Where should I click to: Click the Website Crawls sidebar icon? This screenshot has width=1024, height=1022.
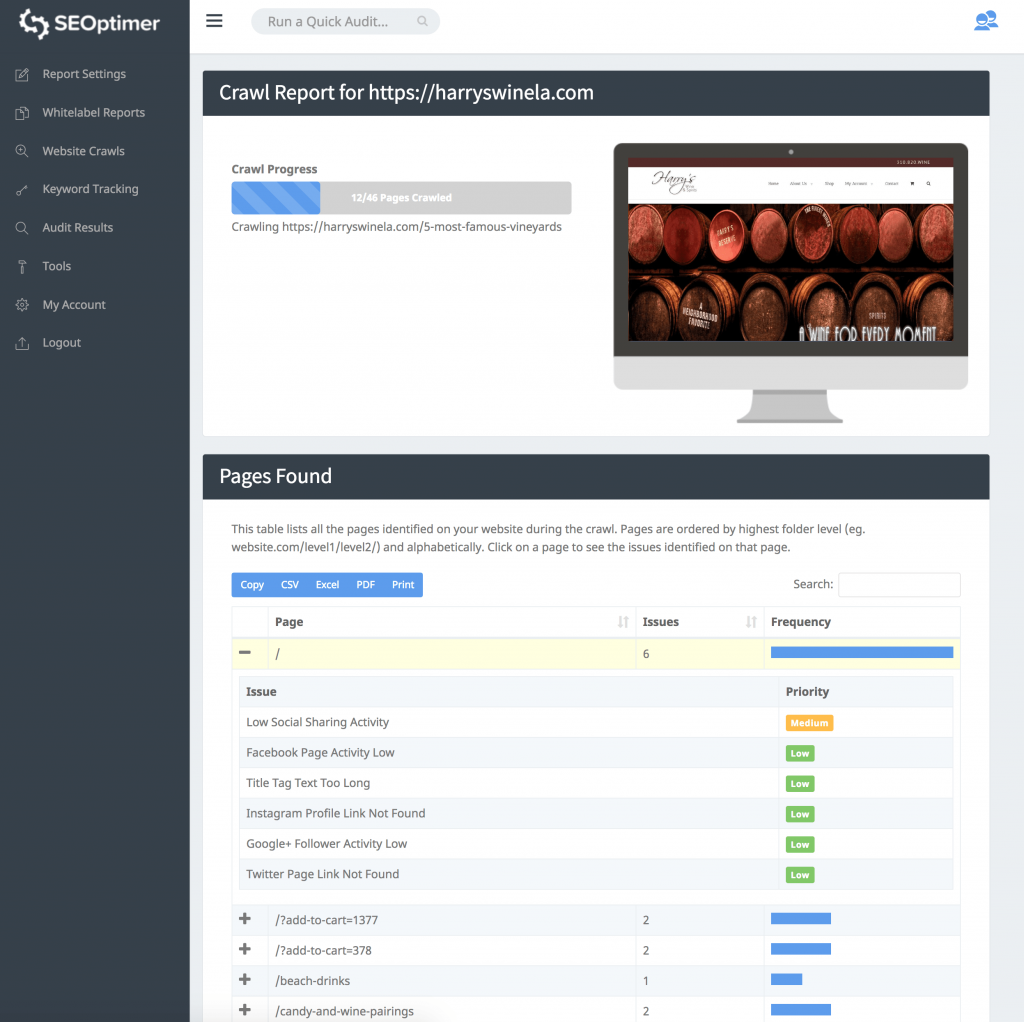(x=22, y=151)
